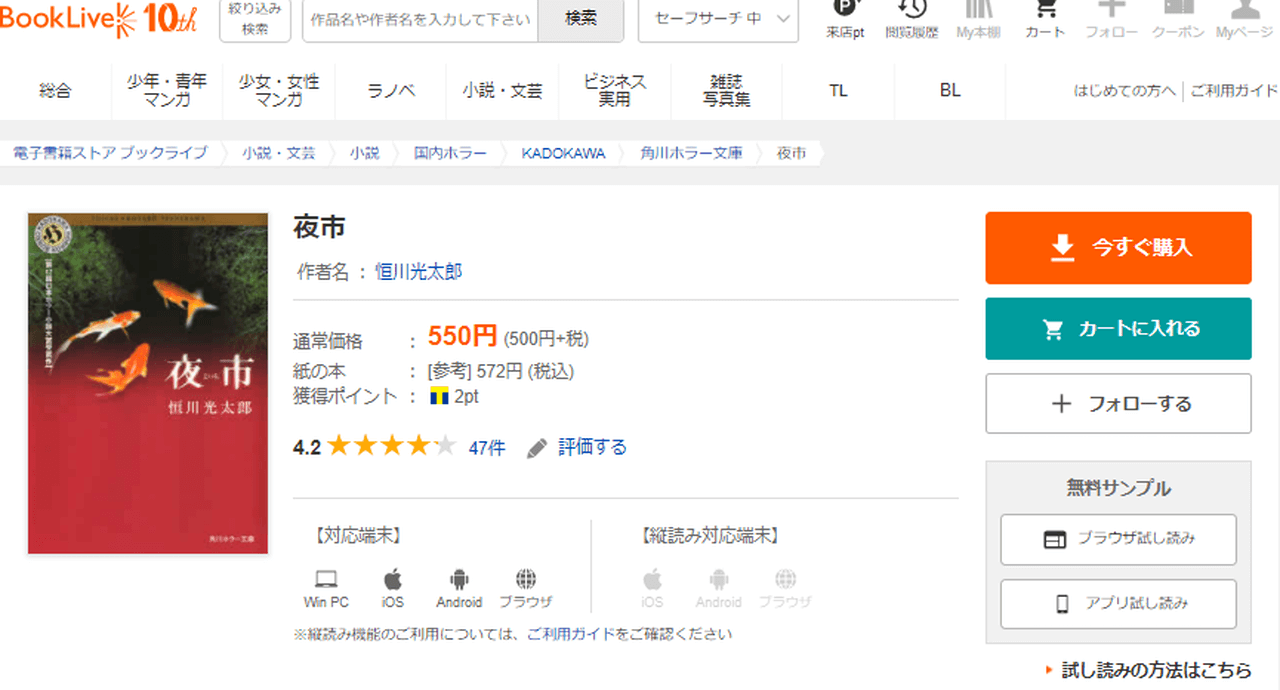1280x690 pixels.
Task: Open My本棚 bookshelf icon
Action: pos(978,12)
